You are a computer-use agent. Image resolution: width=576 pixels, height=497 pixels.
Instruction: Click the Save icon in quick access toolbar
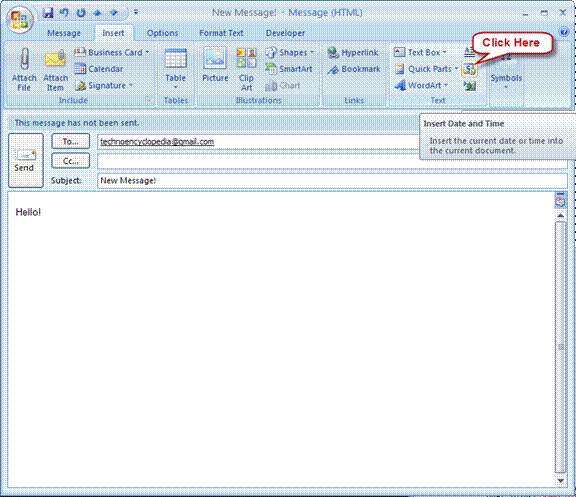pyautogui.click(x=48, y=13)
